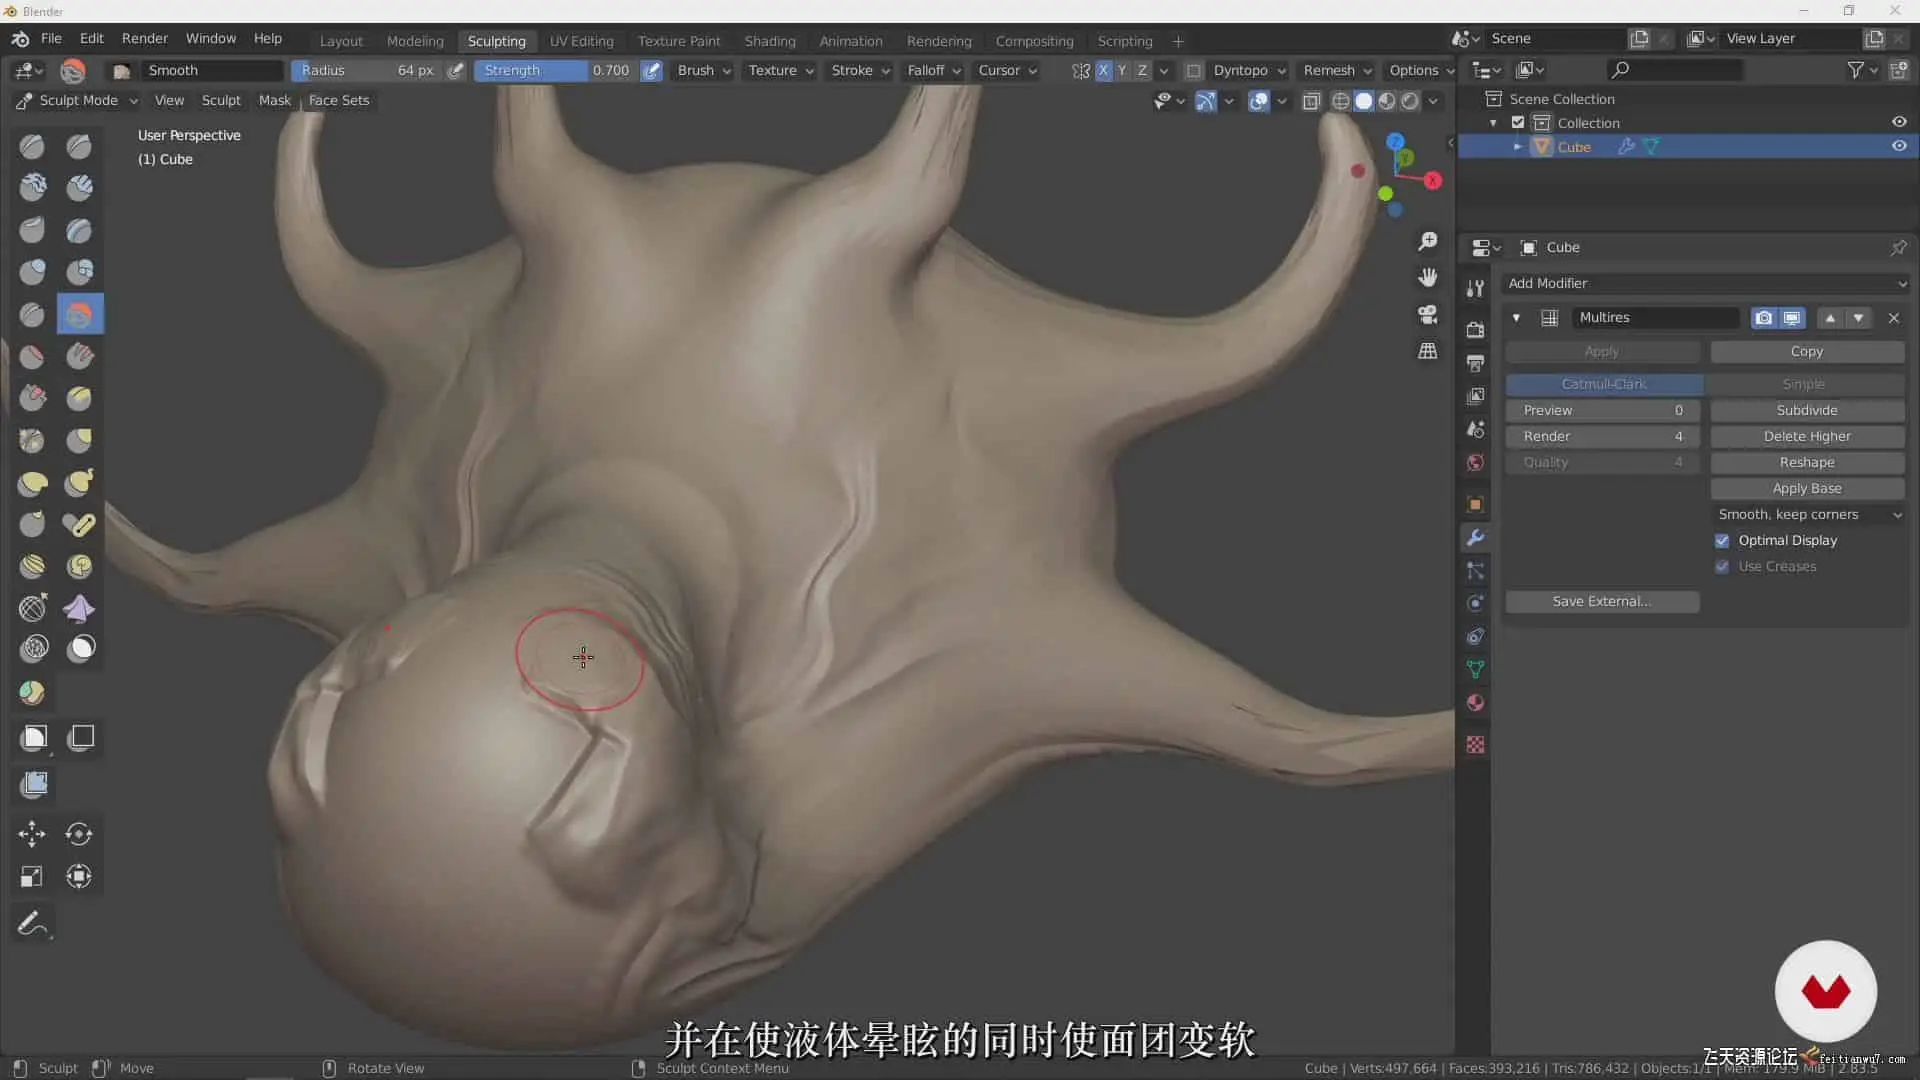
Task: Open the Modifier properties wrench tab
Action: coord(1475,538)
